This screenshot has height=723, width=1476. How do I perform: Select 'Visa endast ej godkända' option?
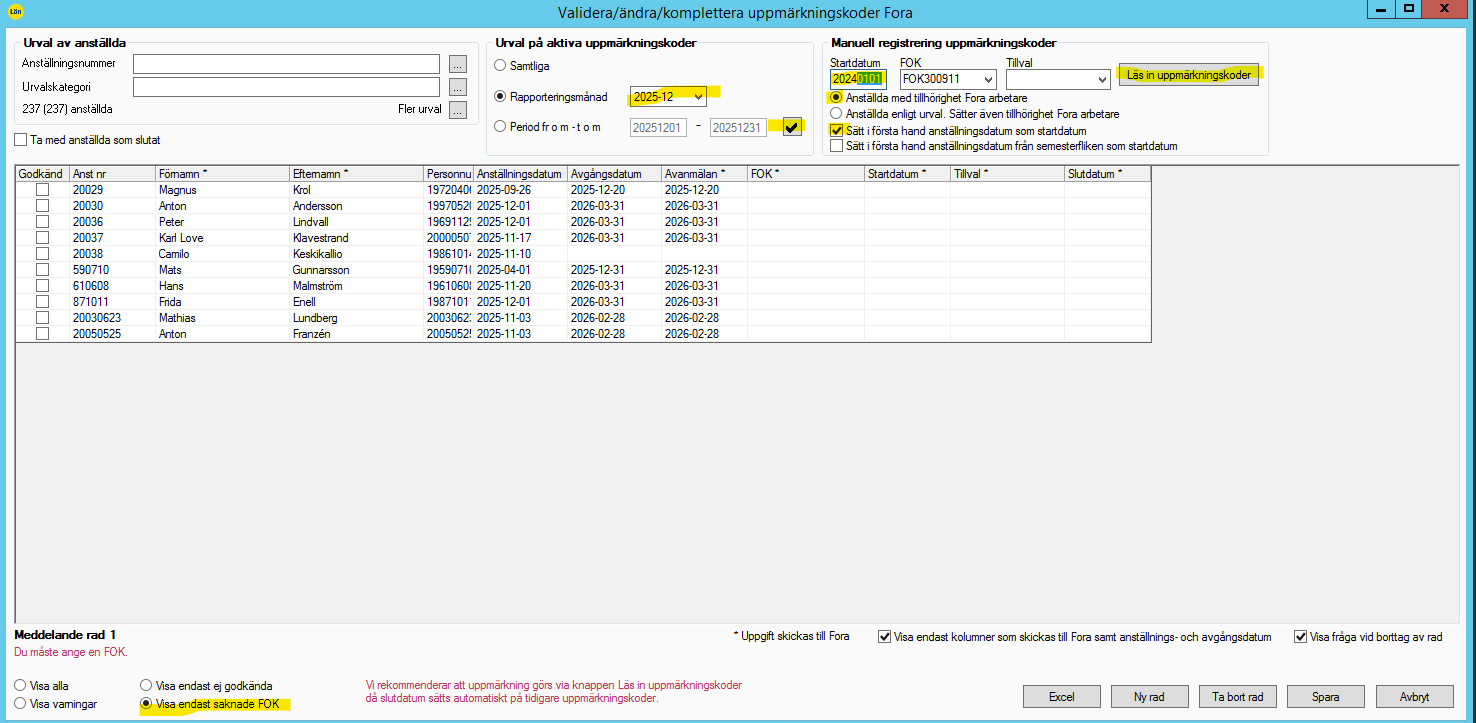pos(146,686)
